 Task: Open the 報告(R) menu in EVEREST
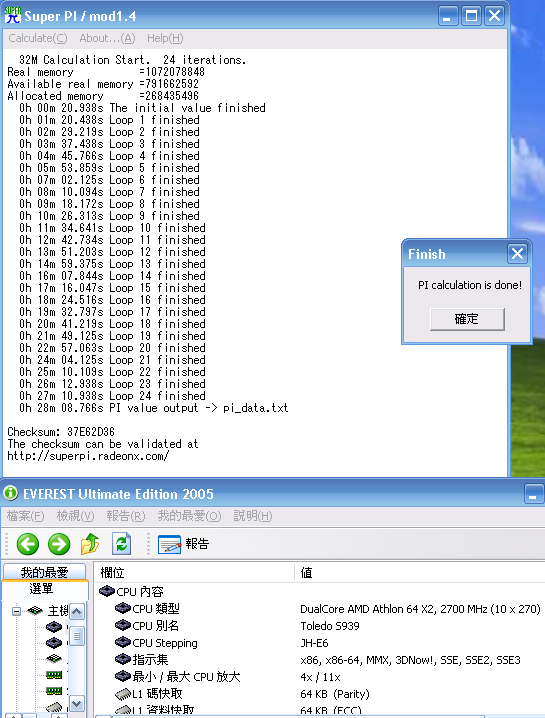tap(125, 516)
